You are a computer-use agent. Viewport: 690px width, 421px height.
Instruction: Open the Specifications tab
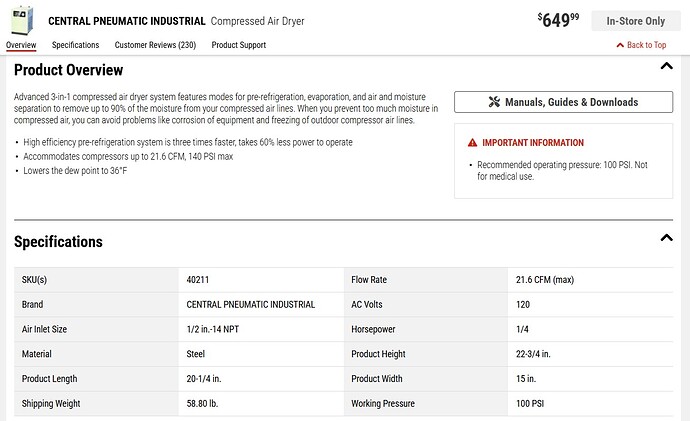(x=75, y=45)
